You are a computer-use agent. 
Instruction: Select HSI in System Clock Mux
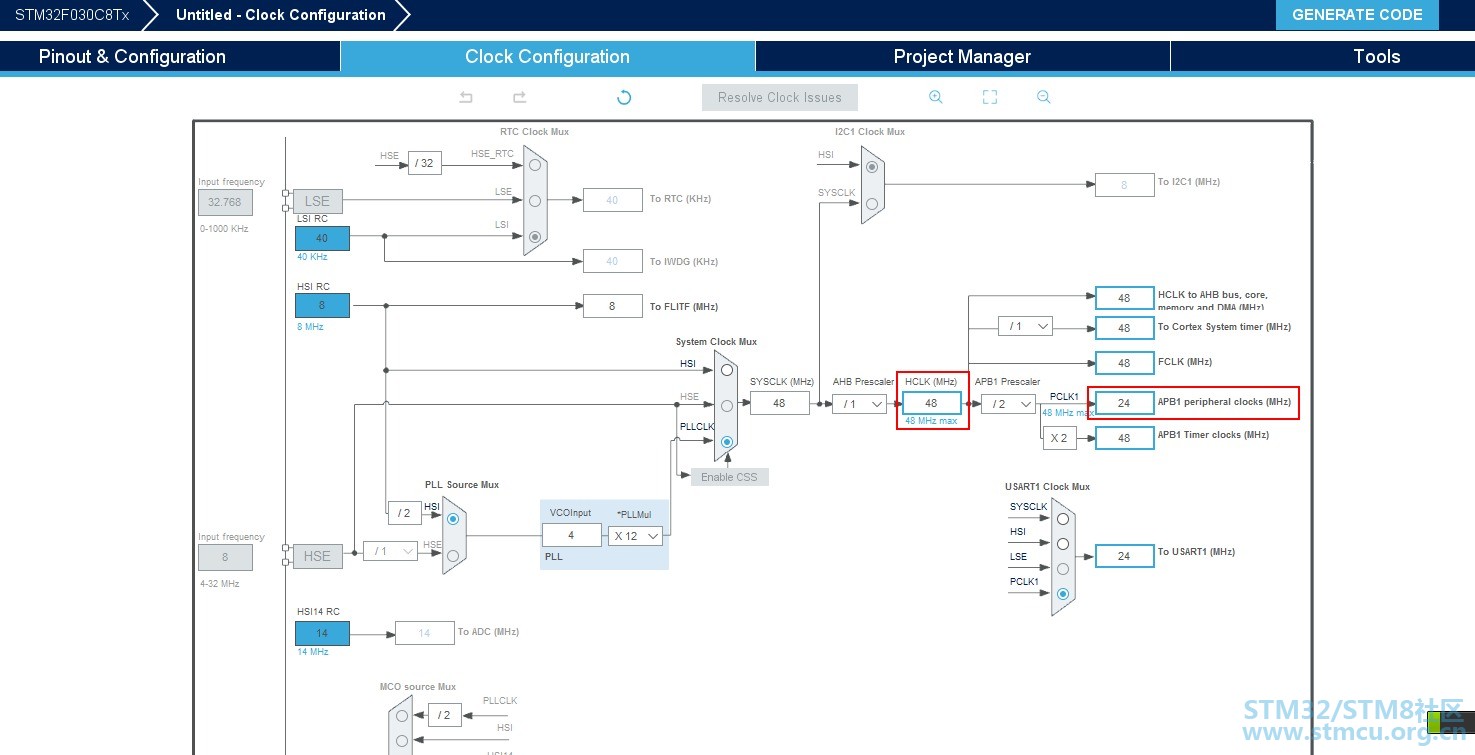point(727,370)
